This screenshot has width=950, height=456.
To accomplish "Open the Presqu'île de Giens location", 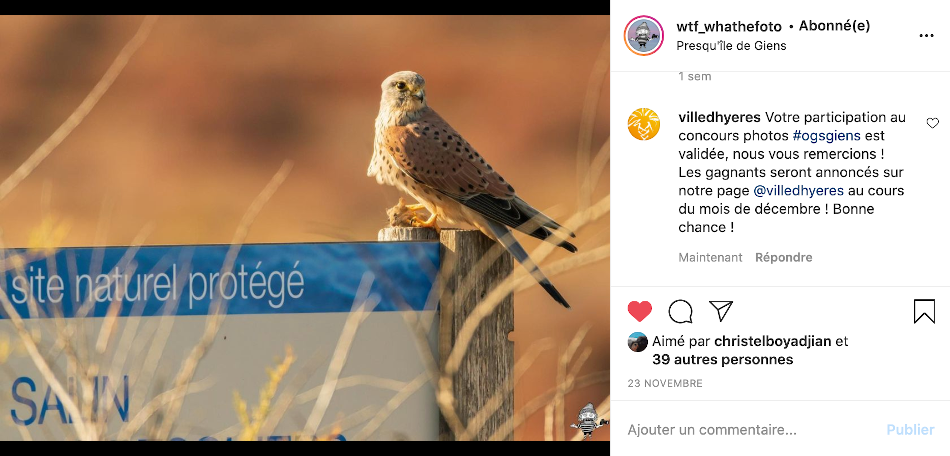I will (731, 45).
